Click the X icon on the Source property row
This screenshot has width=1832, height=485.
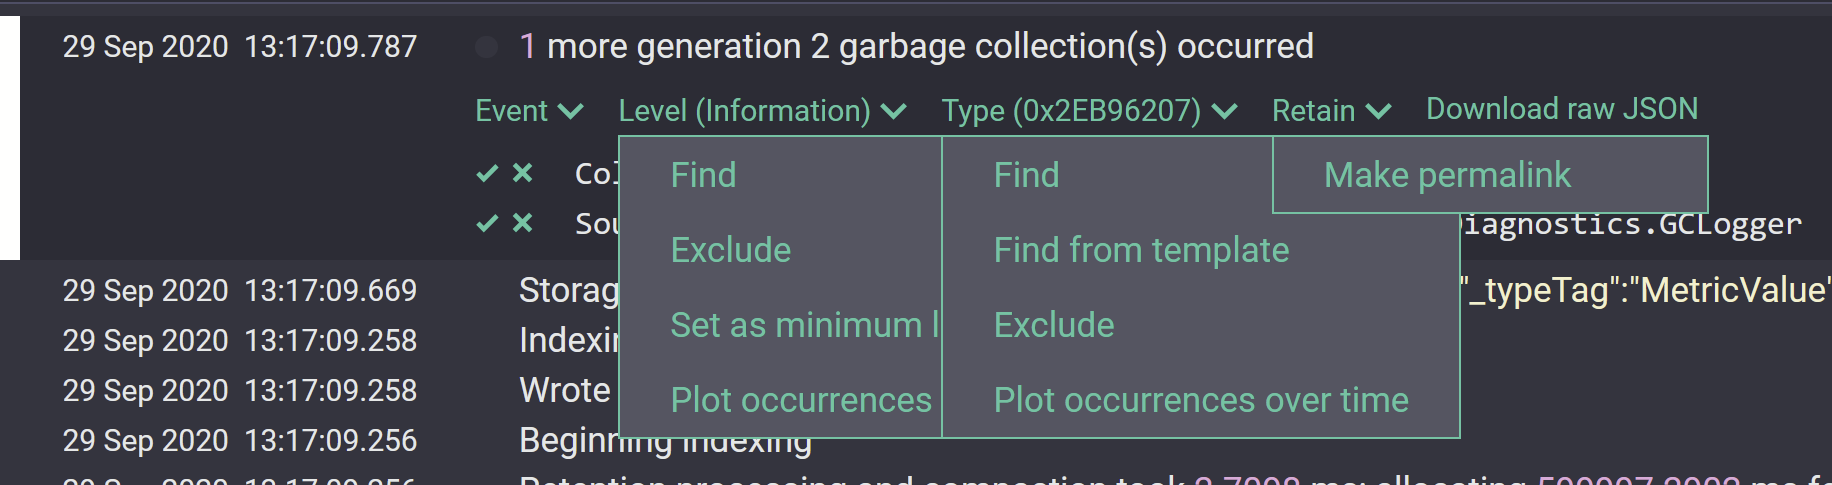coord(522,222)
